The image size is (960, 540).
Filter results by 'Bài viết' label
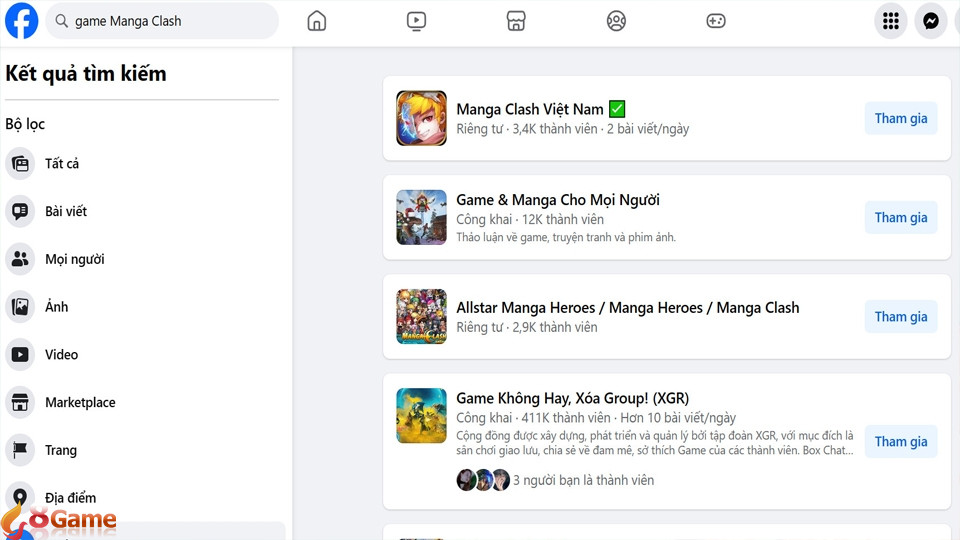(x=66, y=211)
